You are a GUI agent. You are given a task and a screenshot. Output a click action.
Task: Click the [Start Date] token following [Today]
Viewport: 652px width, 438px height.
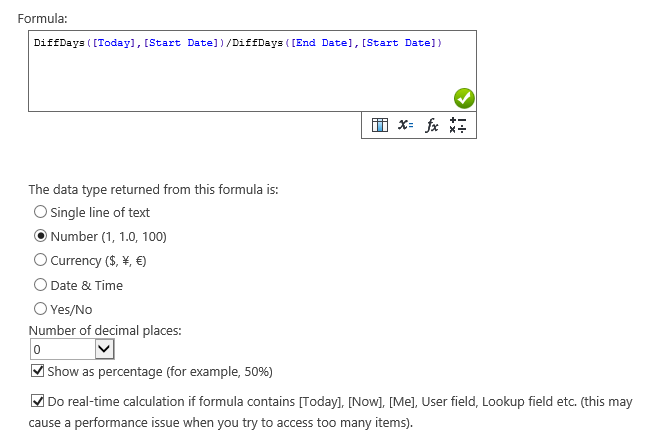[181, 43]
